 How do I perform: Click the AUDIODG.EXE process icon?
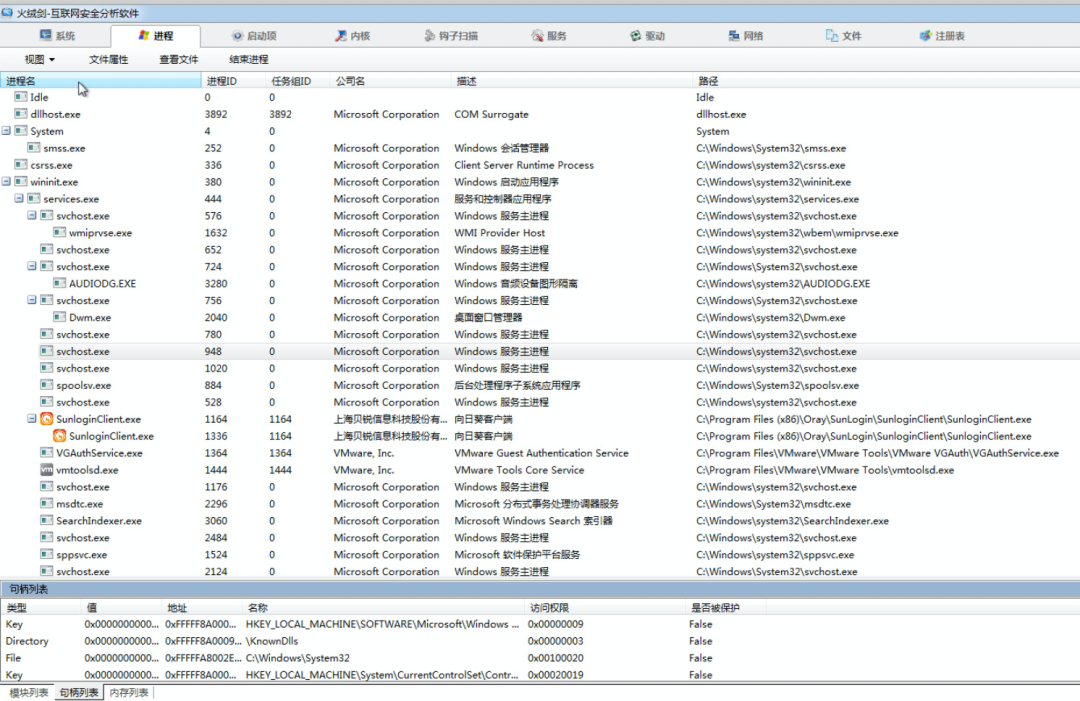[x=59, y=283]
